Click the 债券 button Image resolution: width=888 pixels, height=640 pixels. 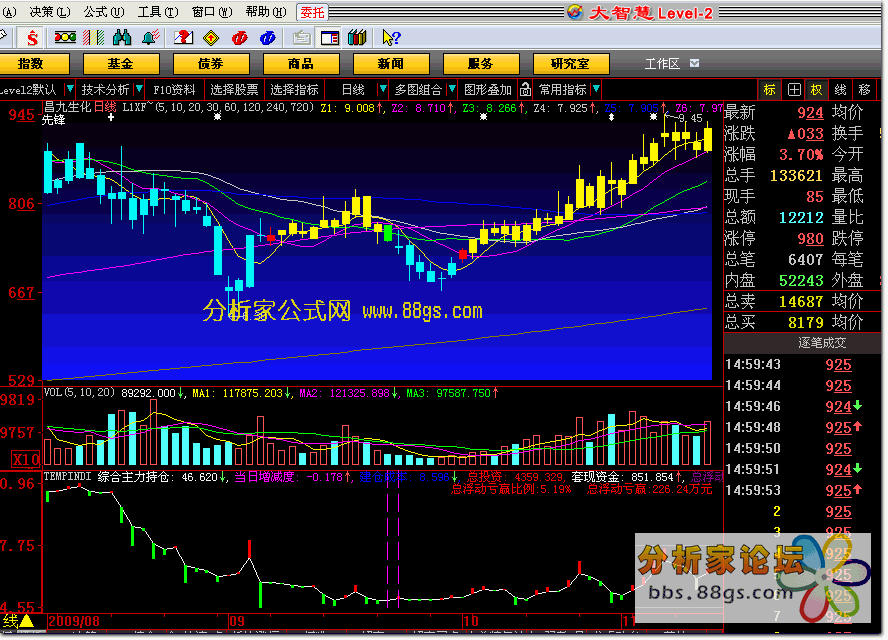click(211, 64)
